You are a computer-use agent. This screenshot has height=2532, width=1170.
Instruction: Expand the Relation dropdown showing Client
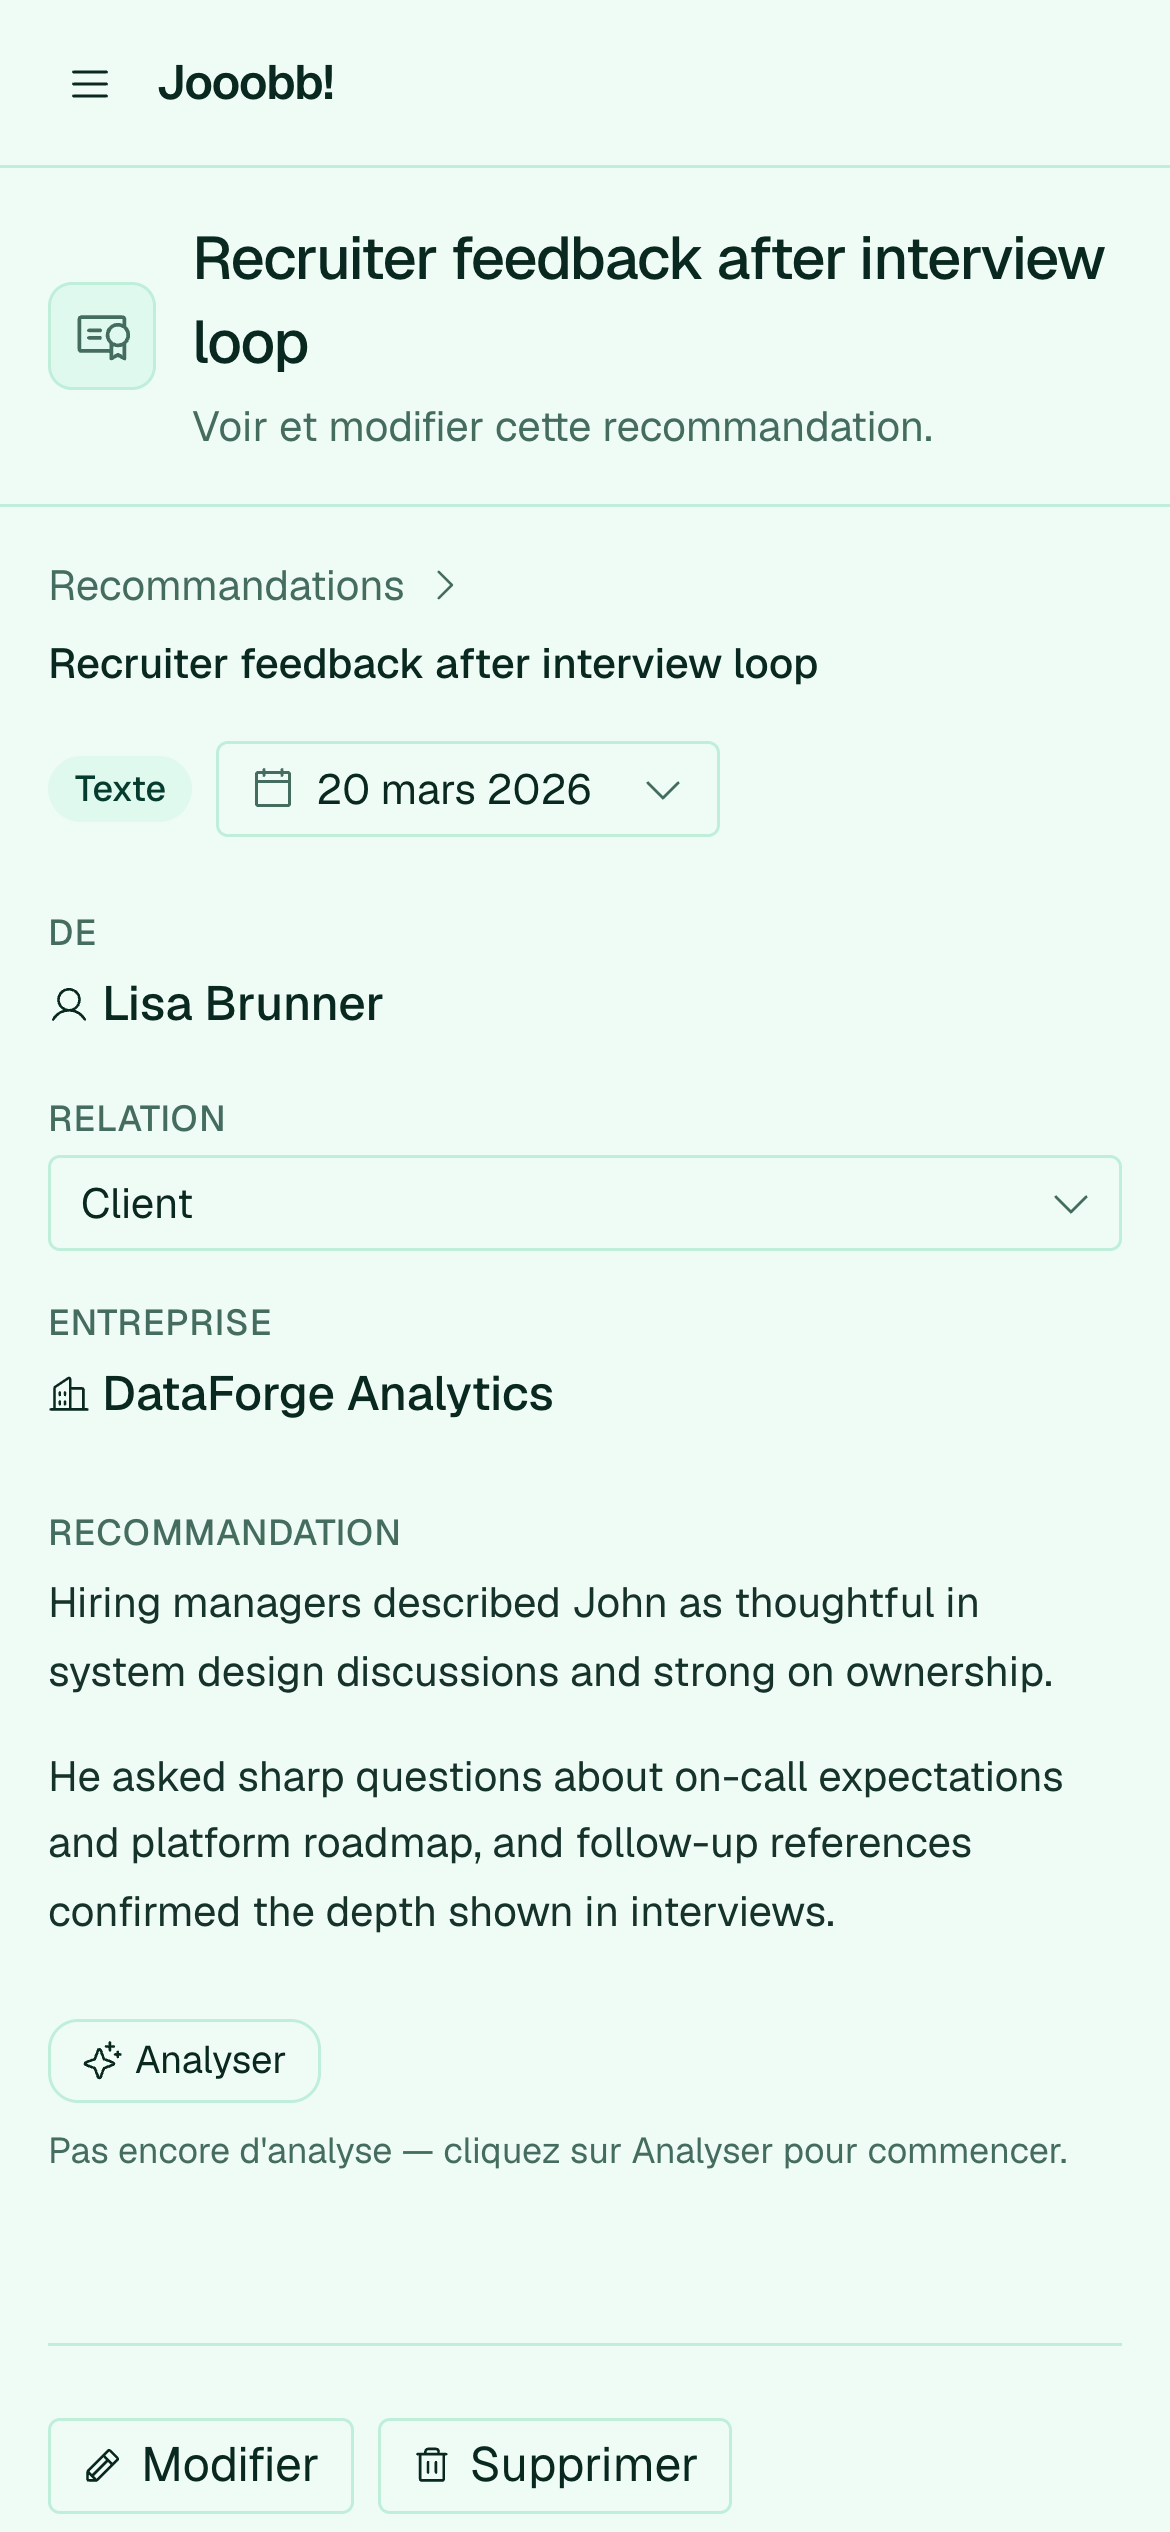[x=585, y=1203]
